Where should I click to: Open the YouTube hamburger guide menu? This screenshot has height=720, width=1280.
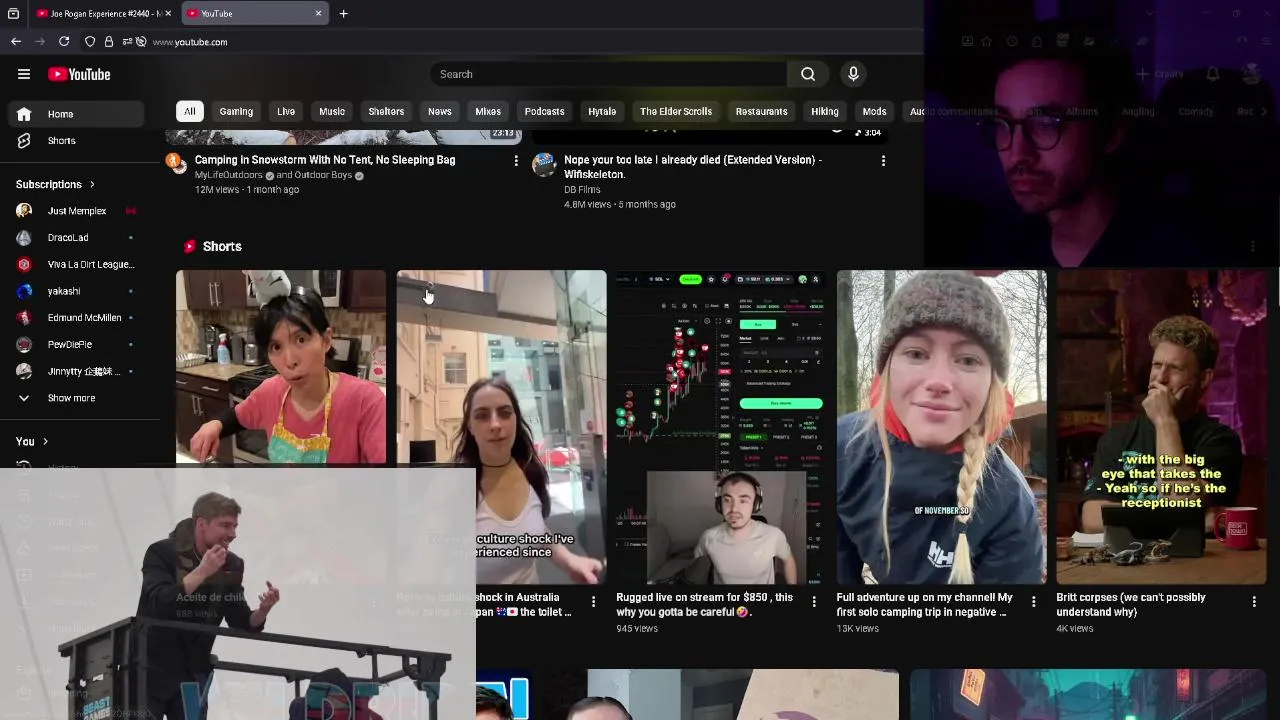point(24,74)
